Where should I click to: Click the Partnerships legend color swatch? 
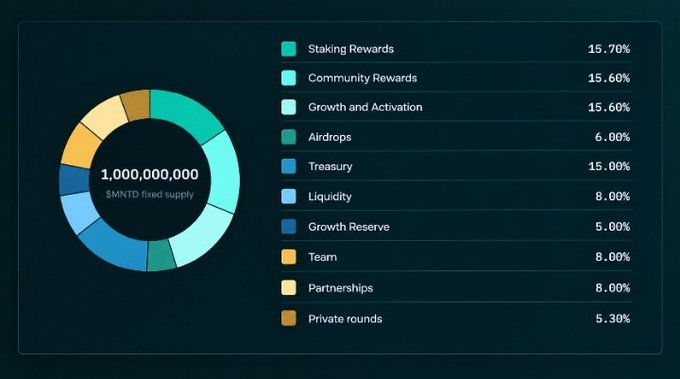tap(288, 288)
